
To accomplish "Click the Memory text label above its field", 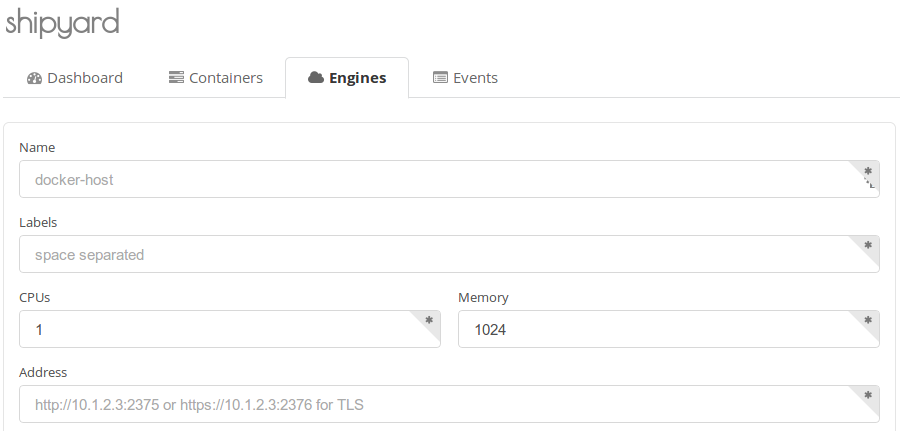I will point(483,298).
